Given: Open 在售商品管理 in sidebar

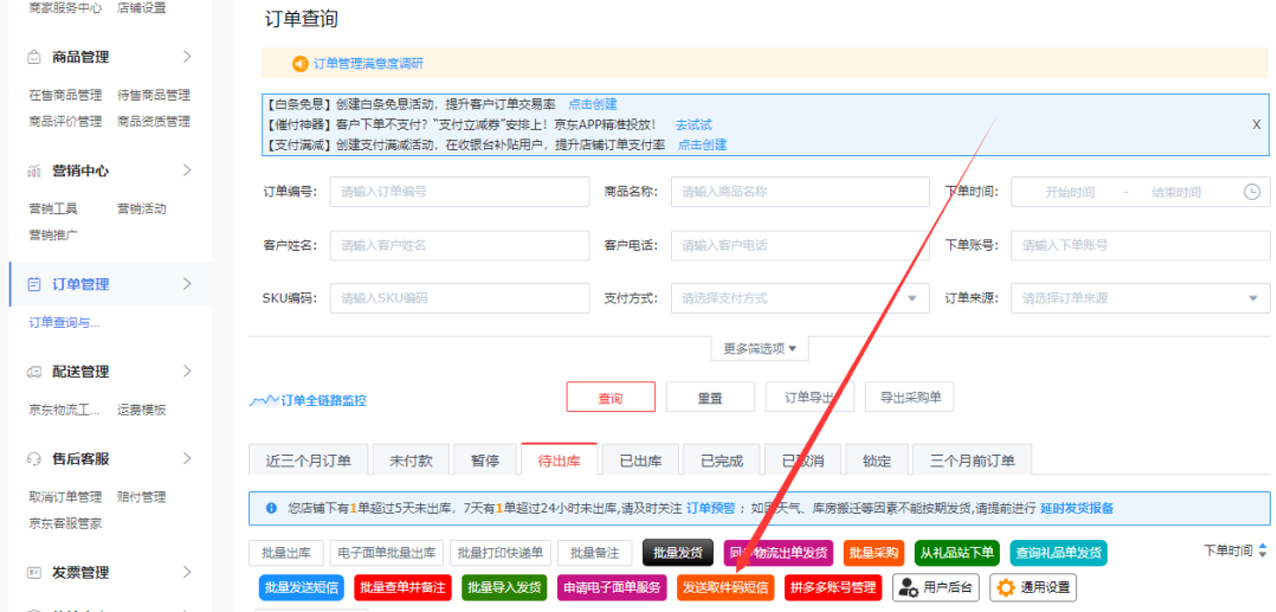Looking at the screenshot, I should coord(66,96).
